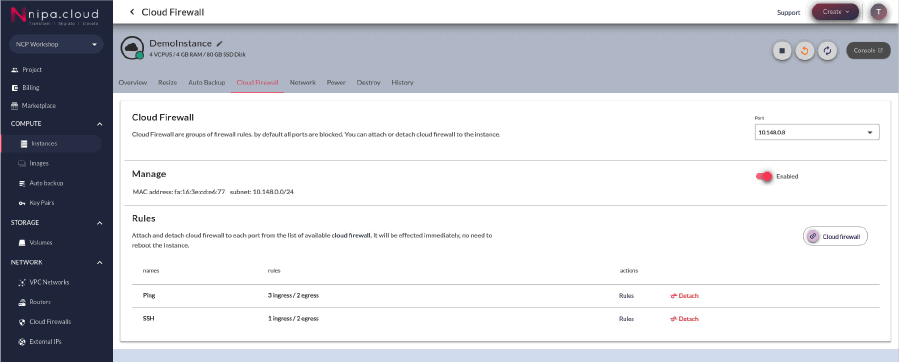Collapse the COMPUTE sidebar section
The width and height of the screenshot is (900, 362).
click(x=99, y=124)
